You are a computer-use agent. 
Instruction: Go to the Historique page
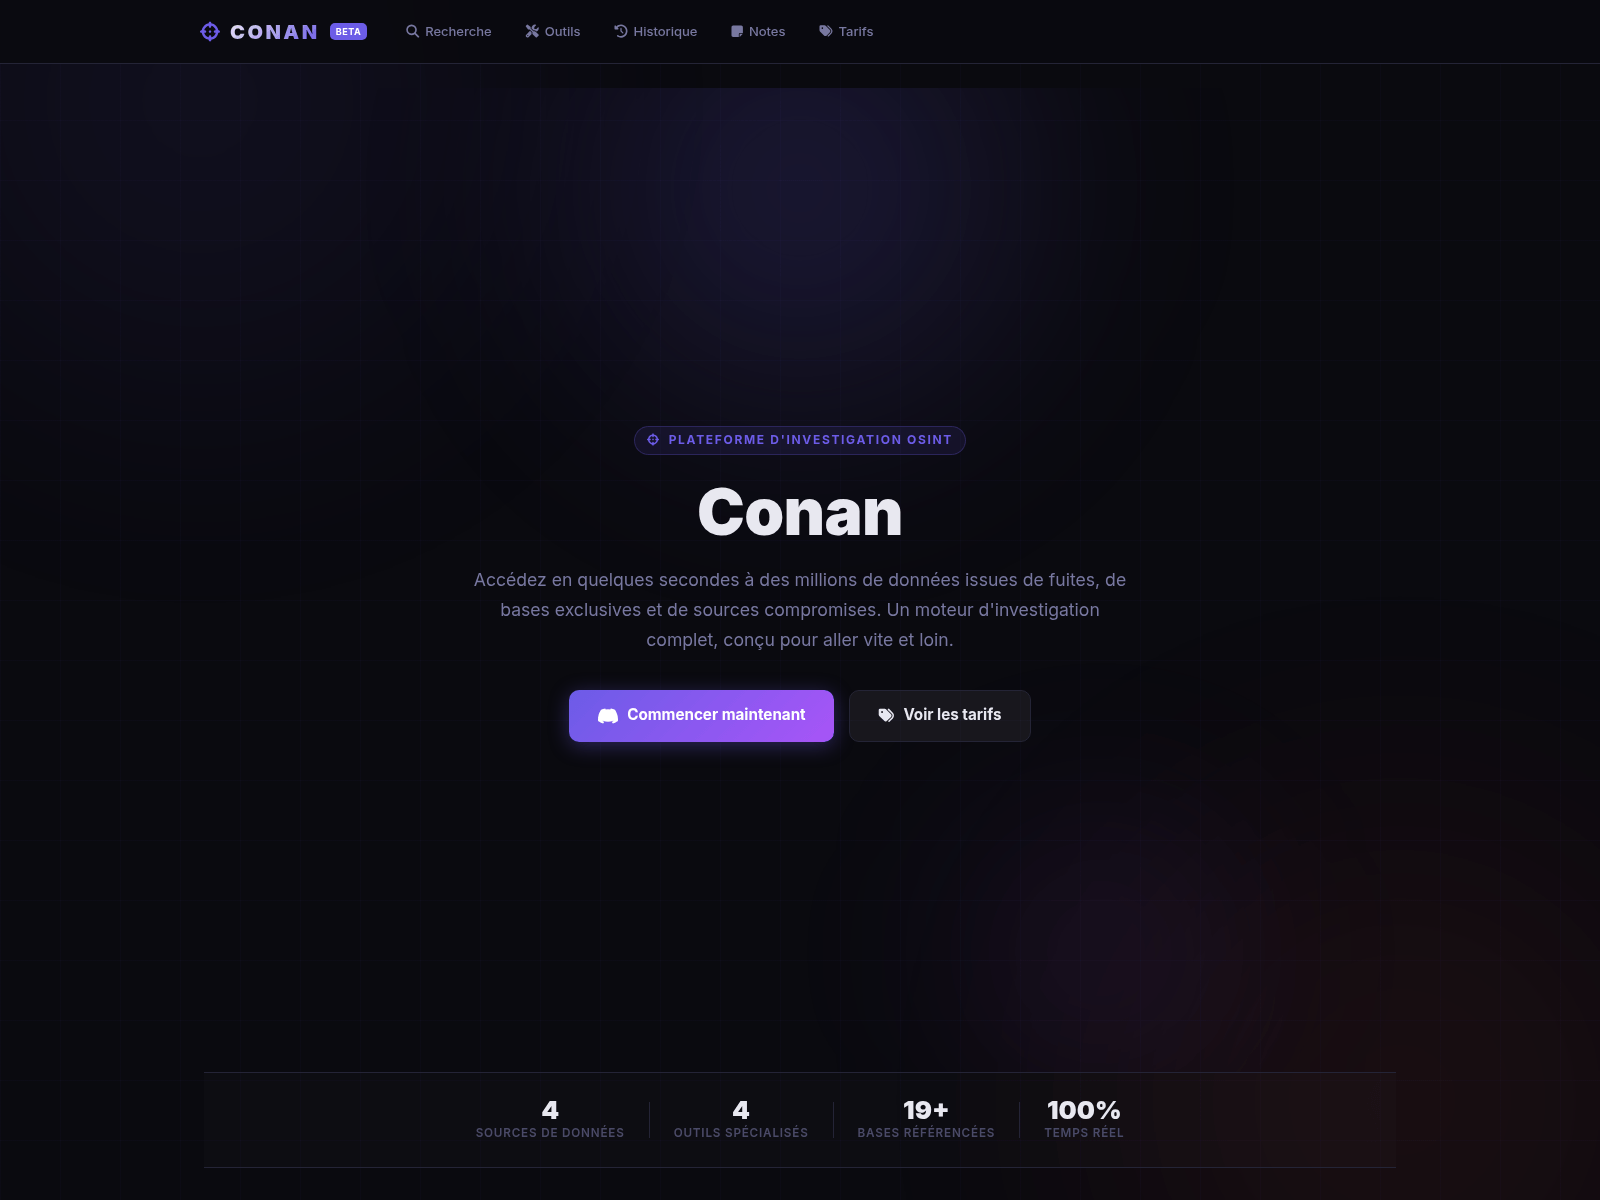coord(655,32)
